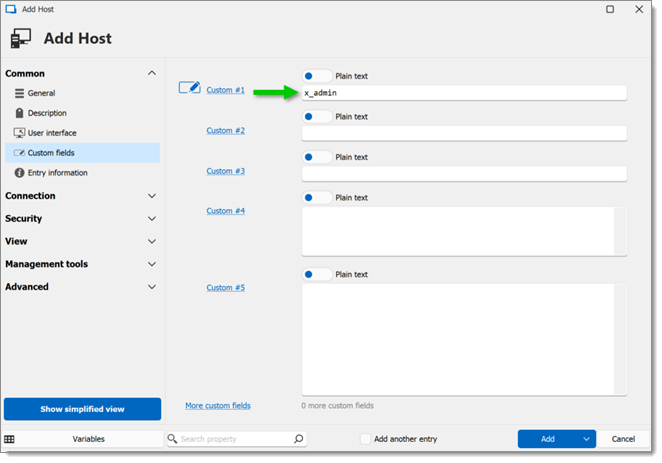Screen dimensions: 662x463
Task: Toggle Plain text switch for Custom #3
Action: 317,157
